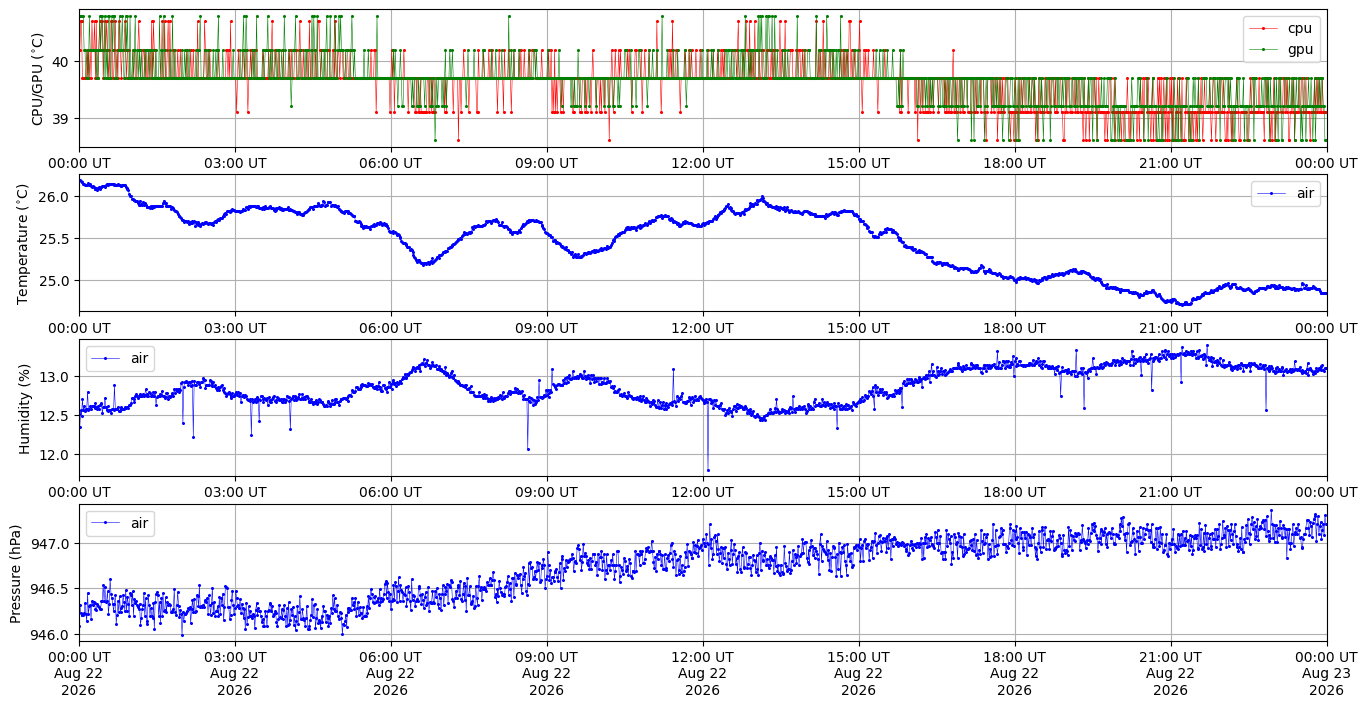1367x707 pixels.
Task: Click the green gpu legend line marker
Action: pos(1264,49)
